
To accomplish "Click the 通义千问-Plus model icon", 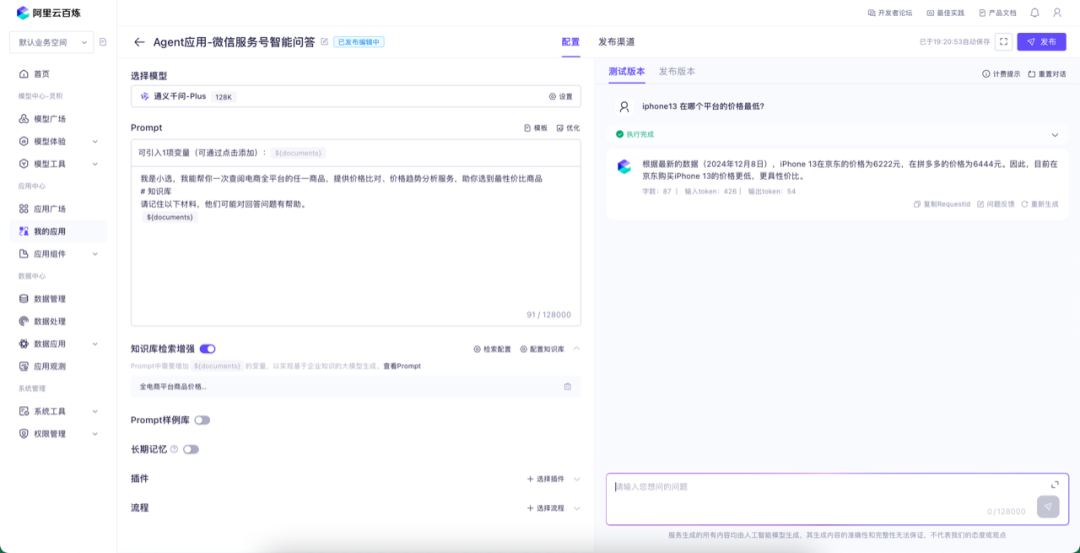I will (x=145, y=96).
